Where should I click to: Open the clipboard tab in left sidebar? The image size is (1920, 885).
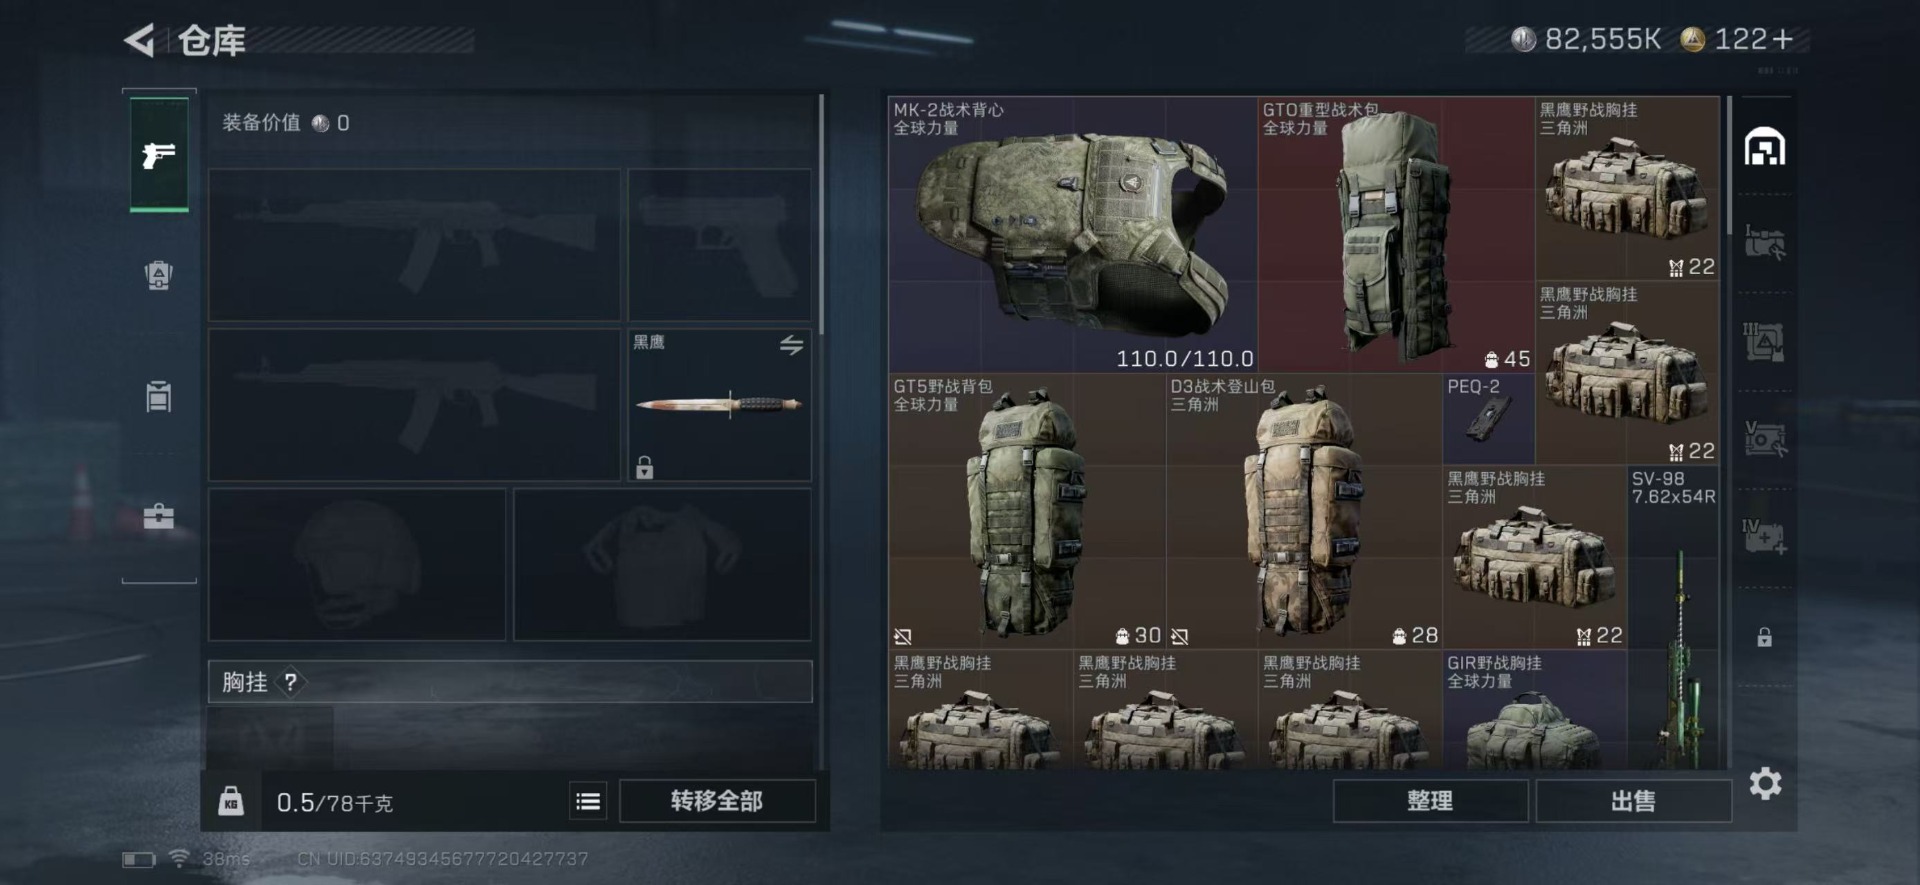tap(159, 396)
